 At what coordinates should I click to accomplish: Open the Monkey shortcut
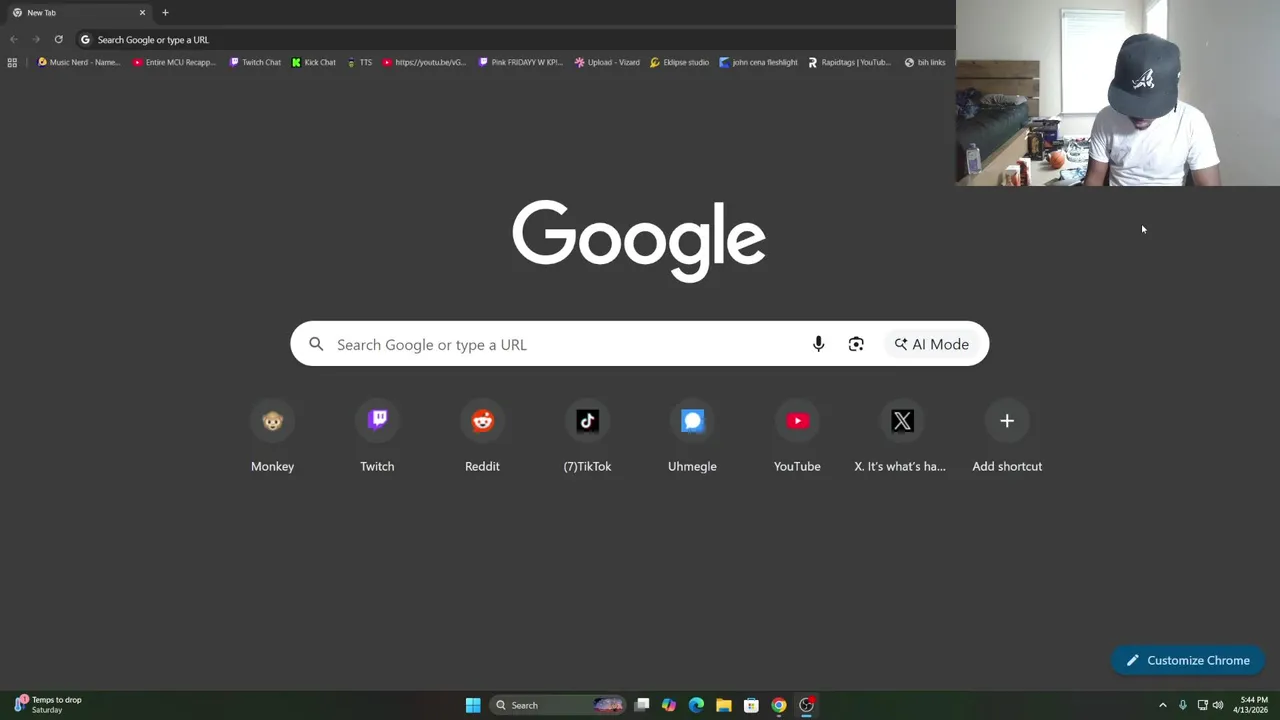pos(272,438)
